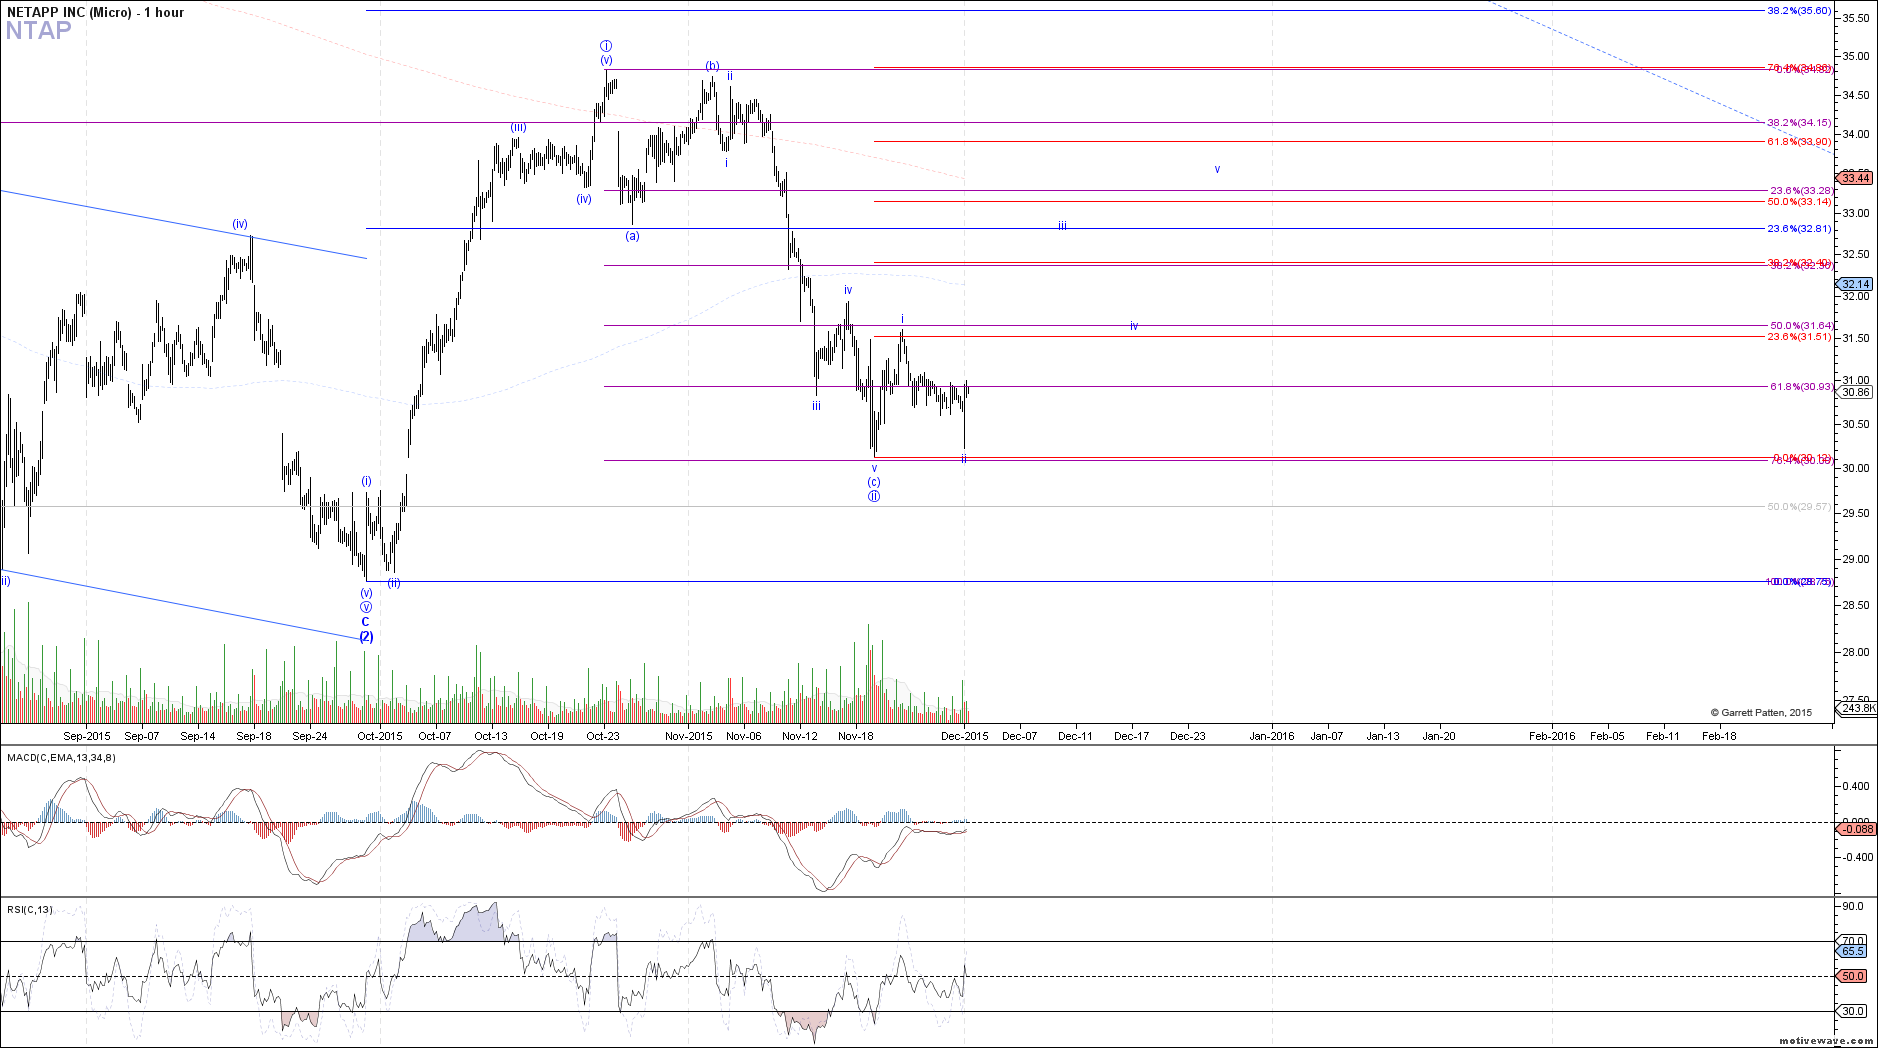
Task: Select the projected v wave label near 33.50
Action: click(x=1217, y=169)
